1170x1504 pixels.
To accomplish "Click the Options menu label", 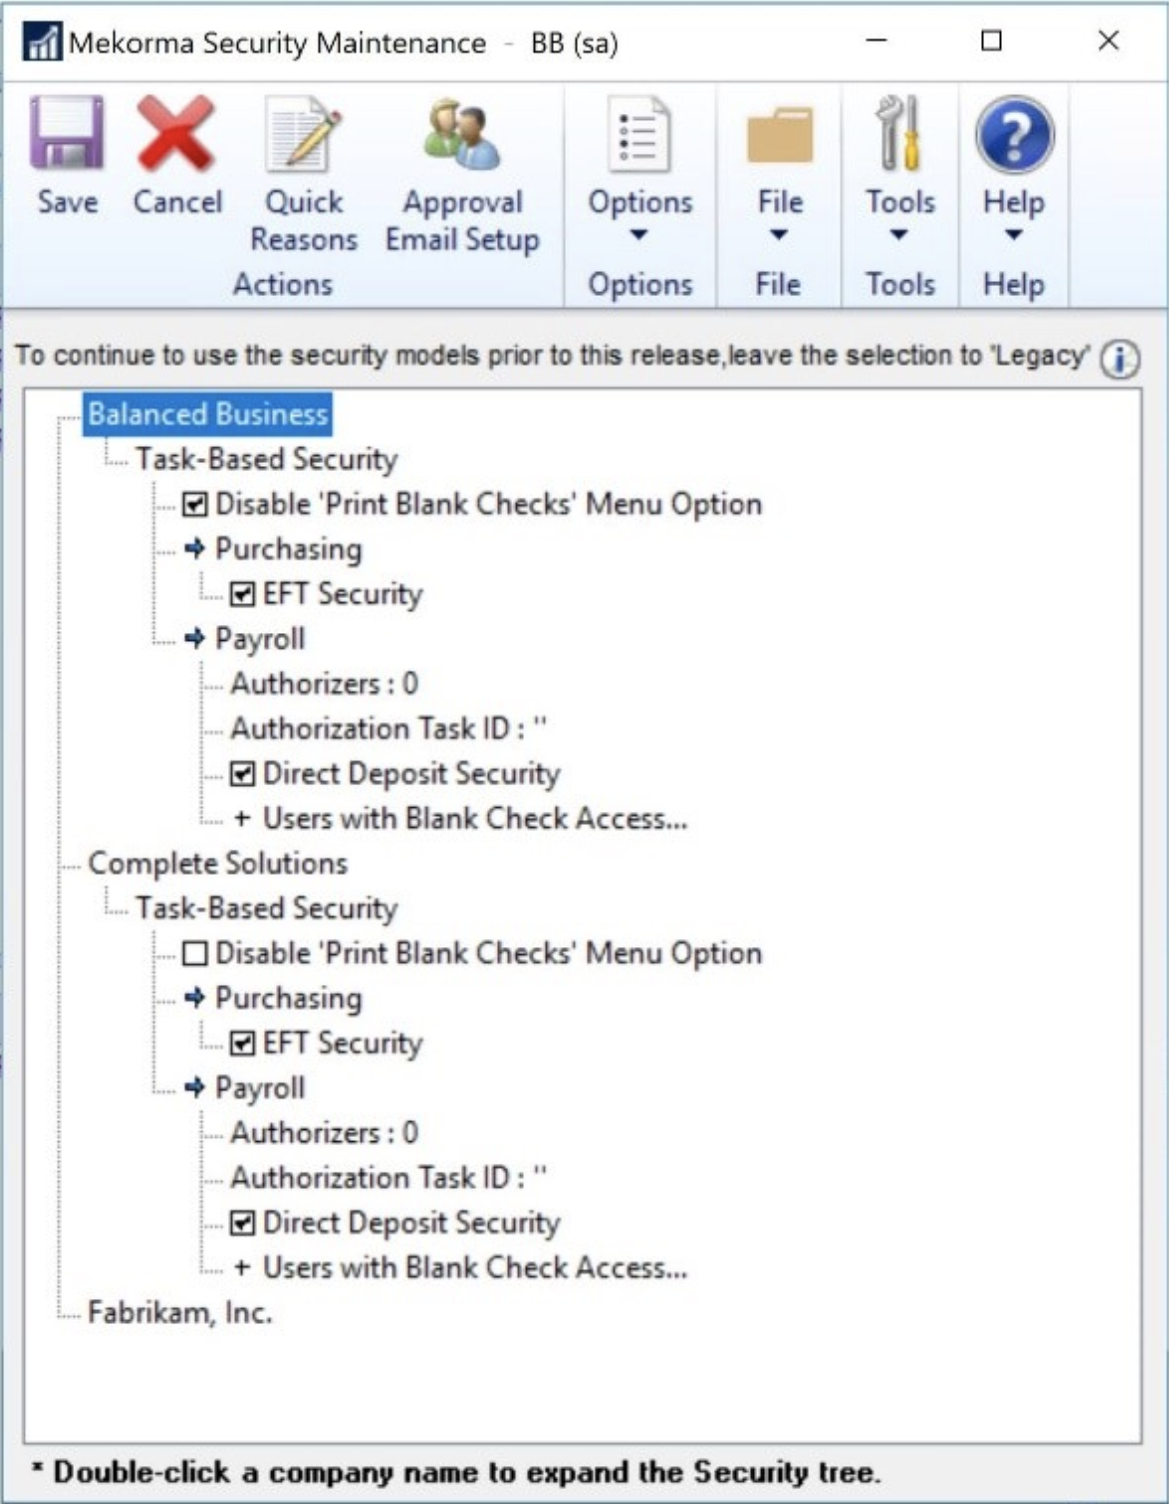I will coord(640,202).
